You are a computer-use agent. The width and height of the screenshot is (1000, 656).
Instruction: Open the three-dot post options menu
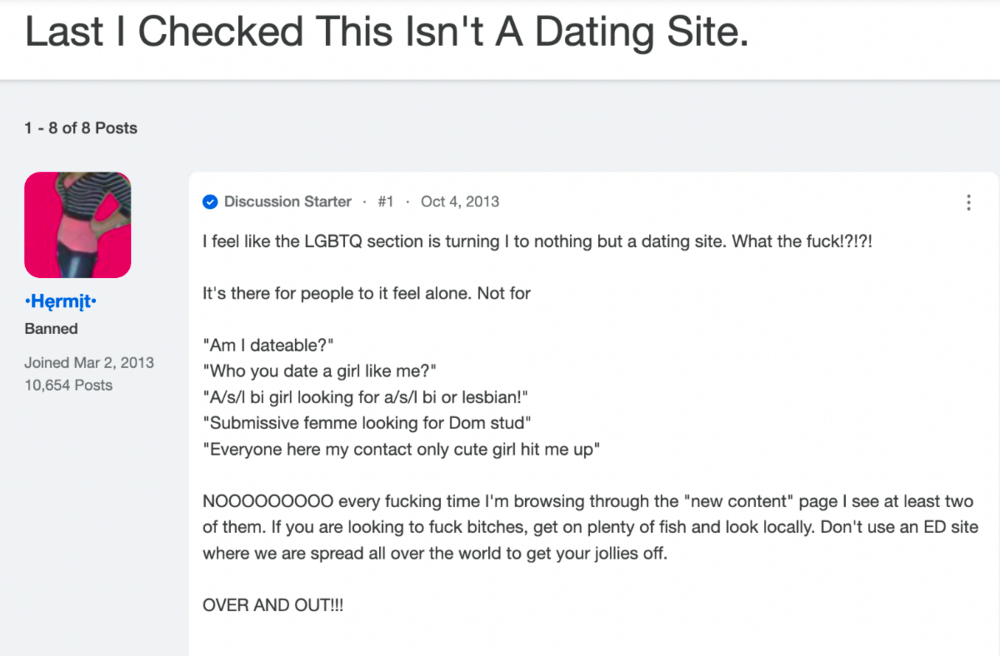tap(968, 203)
